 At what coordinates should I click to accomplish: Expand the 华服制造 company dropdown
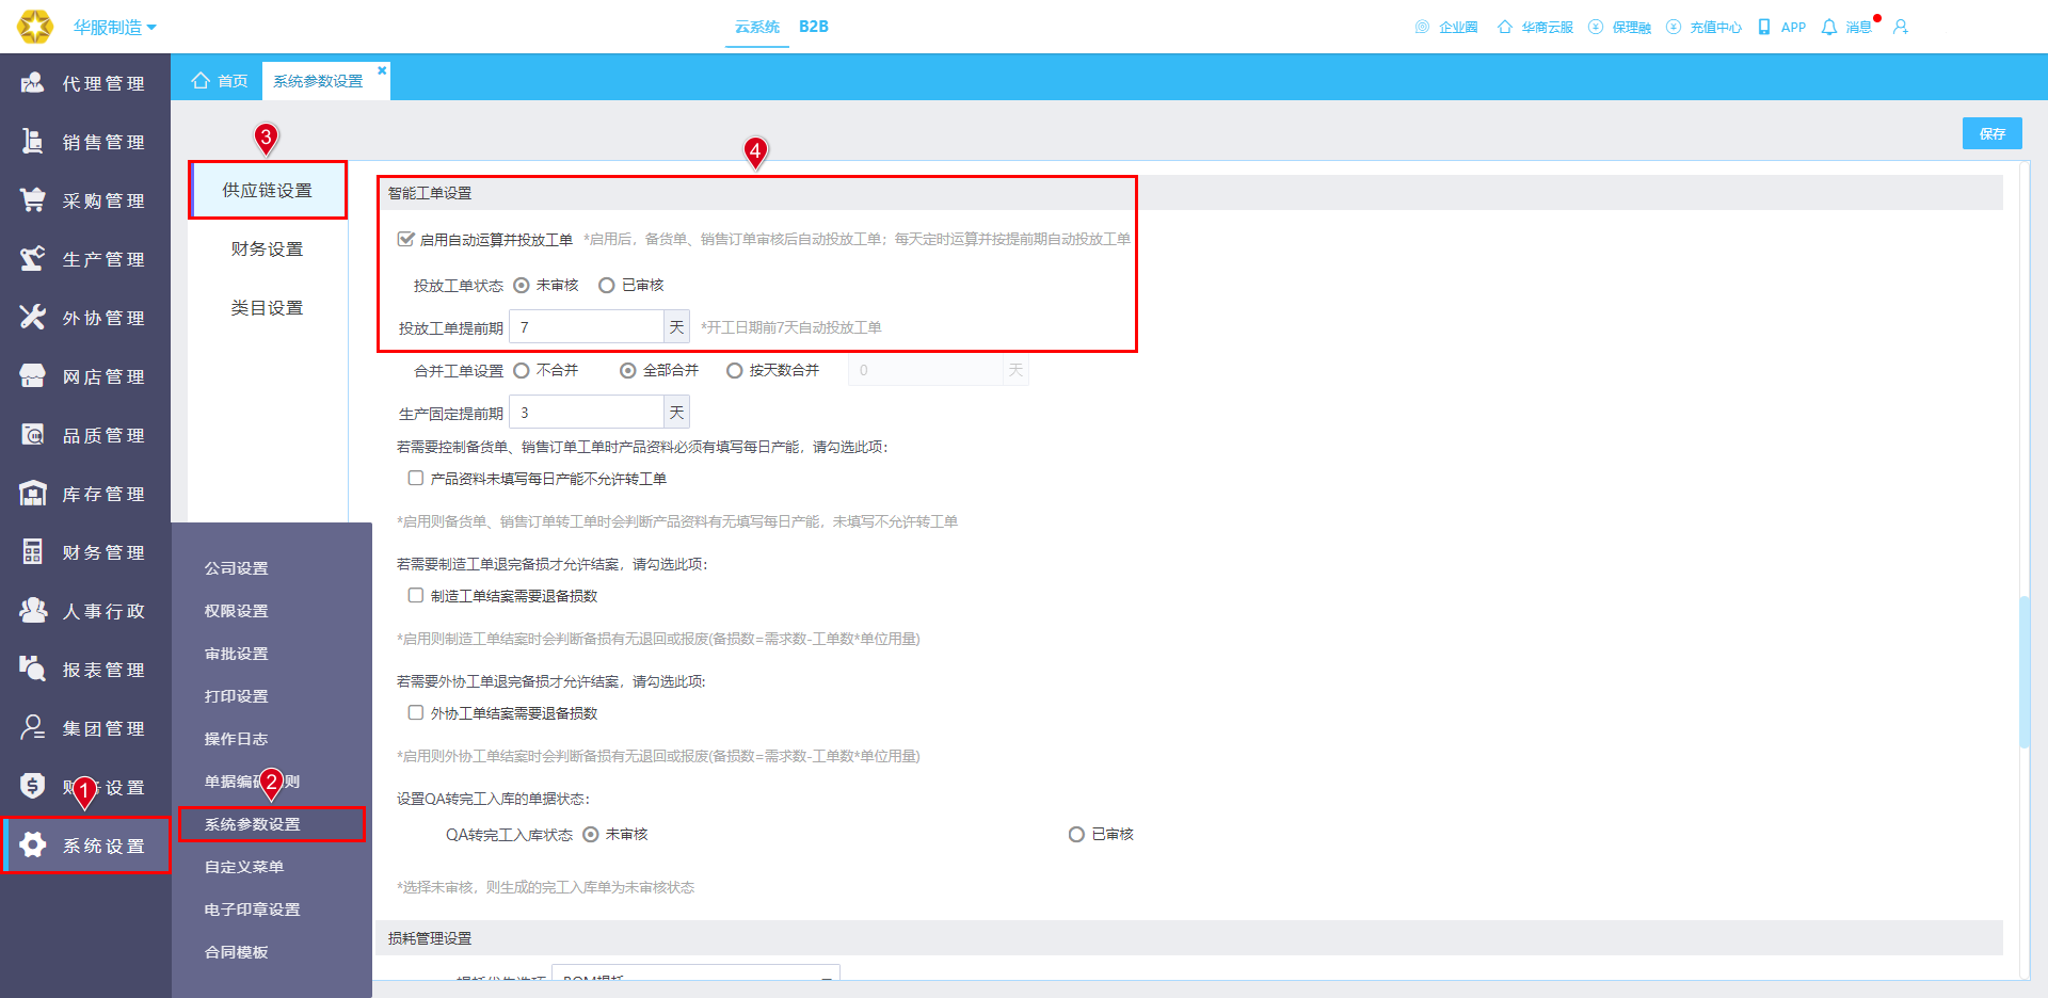[x=114, y=27]
